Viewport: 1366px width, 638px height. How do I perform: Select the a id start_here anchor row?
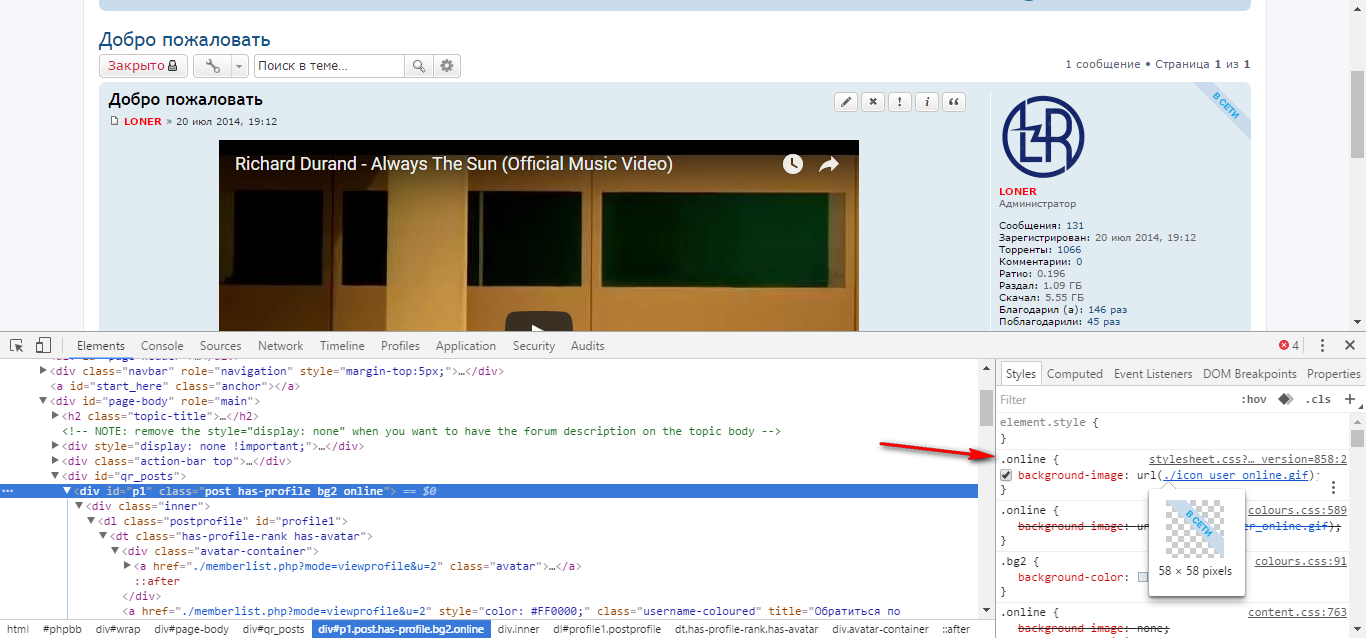click(x=176, y=386)
